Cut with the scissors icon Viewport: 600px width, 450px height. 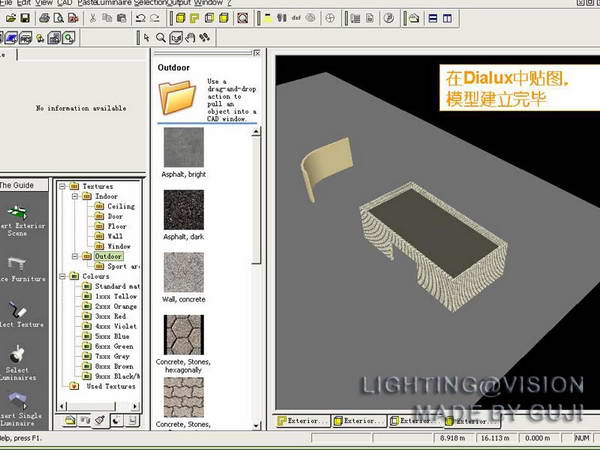(x=93, y=18)
